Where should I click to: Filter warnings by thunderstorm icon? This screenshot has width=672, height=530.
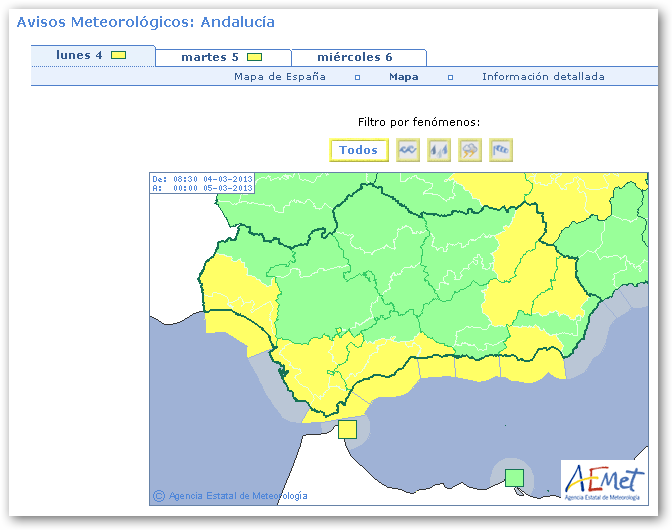pos(470,150)
